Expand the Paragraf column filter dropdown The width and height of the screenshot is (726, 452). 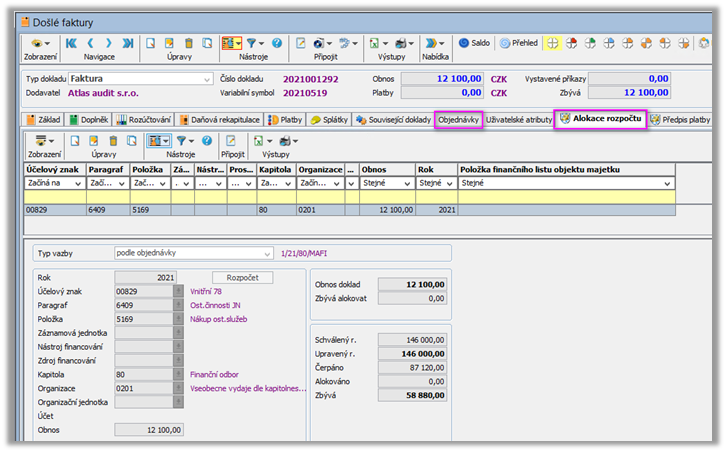click(122, 184)
